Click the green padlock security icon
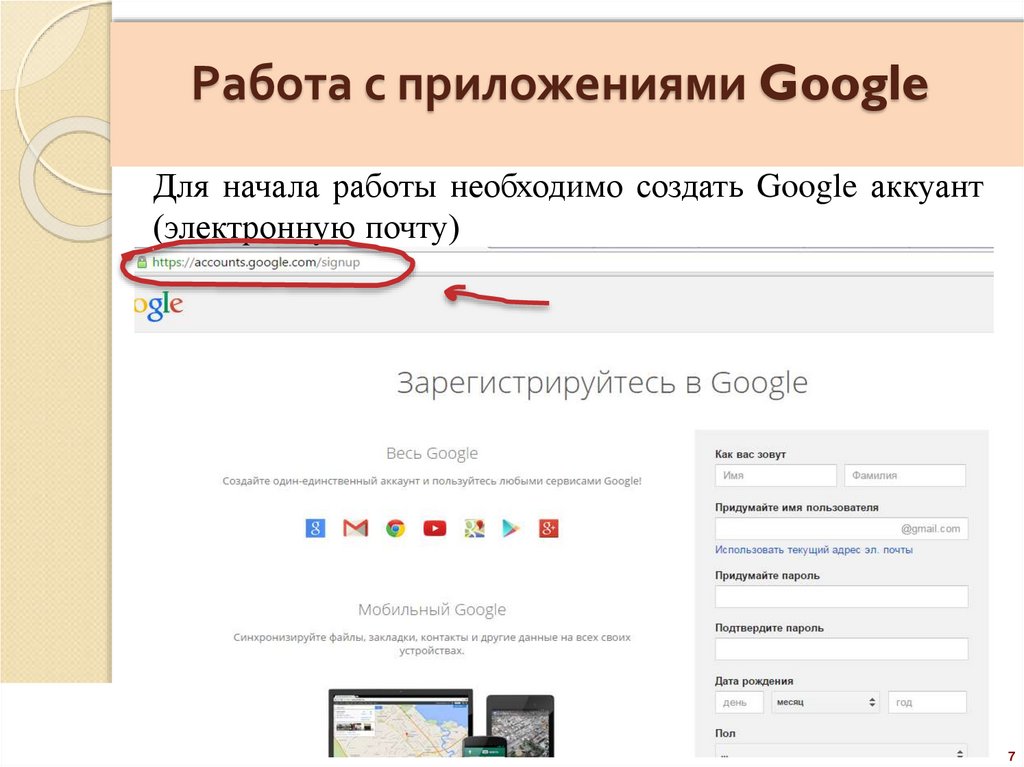 click(x=142, y=262)
